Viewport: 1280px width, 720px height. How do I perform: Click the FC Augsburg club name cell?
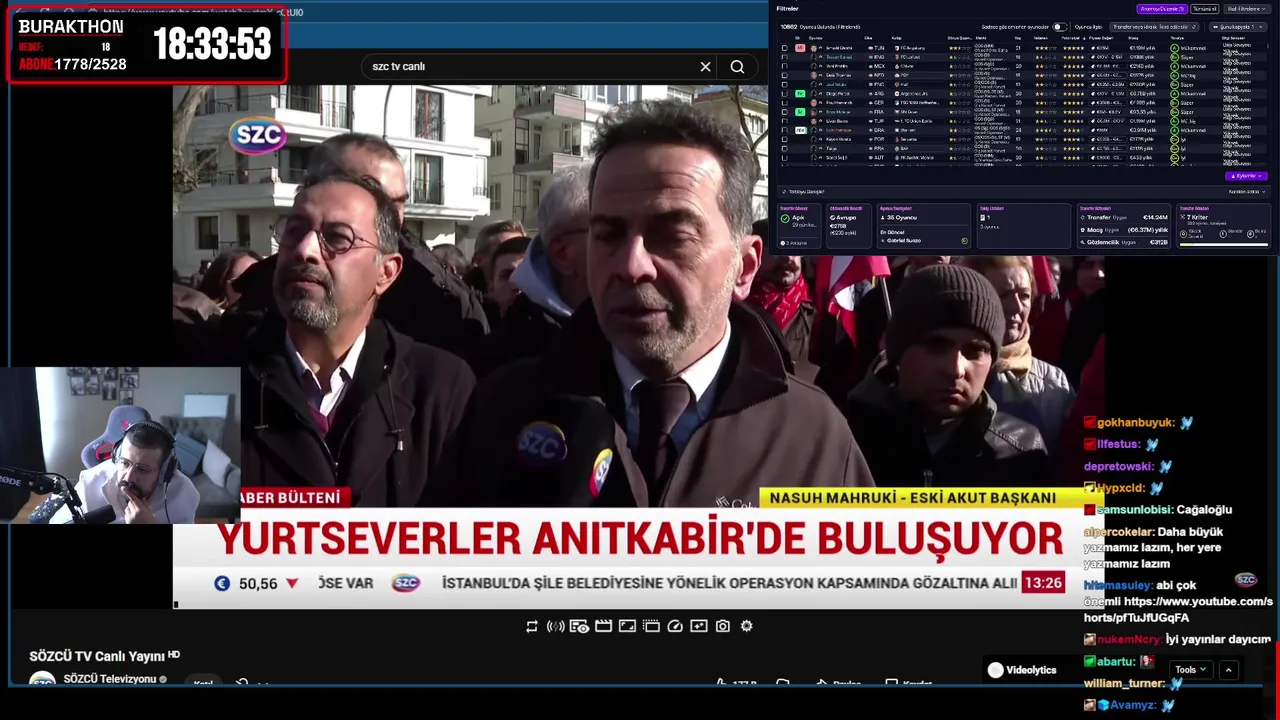(x=911, y=48)
